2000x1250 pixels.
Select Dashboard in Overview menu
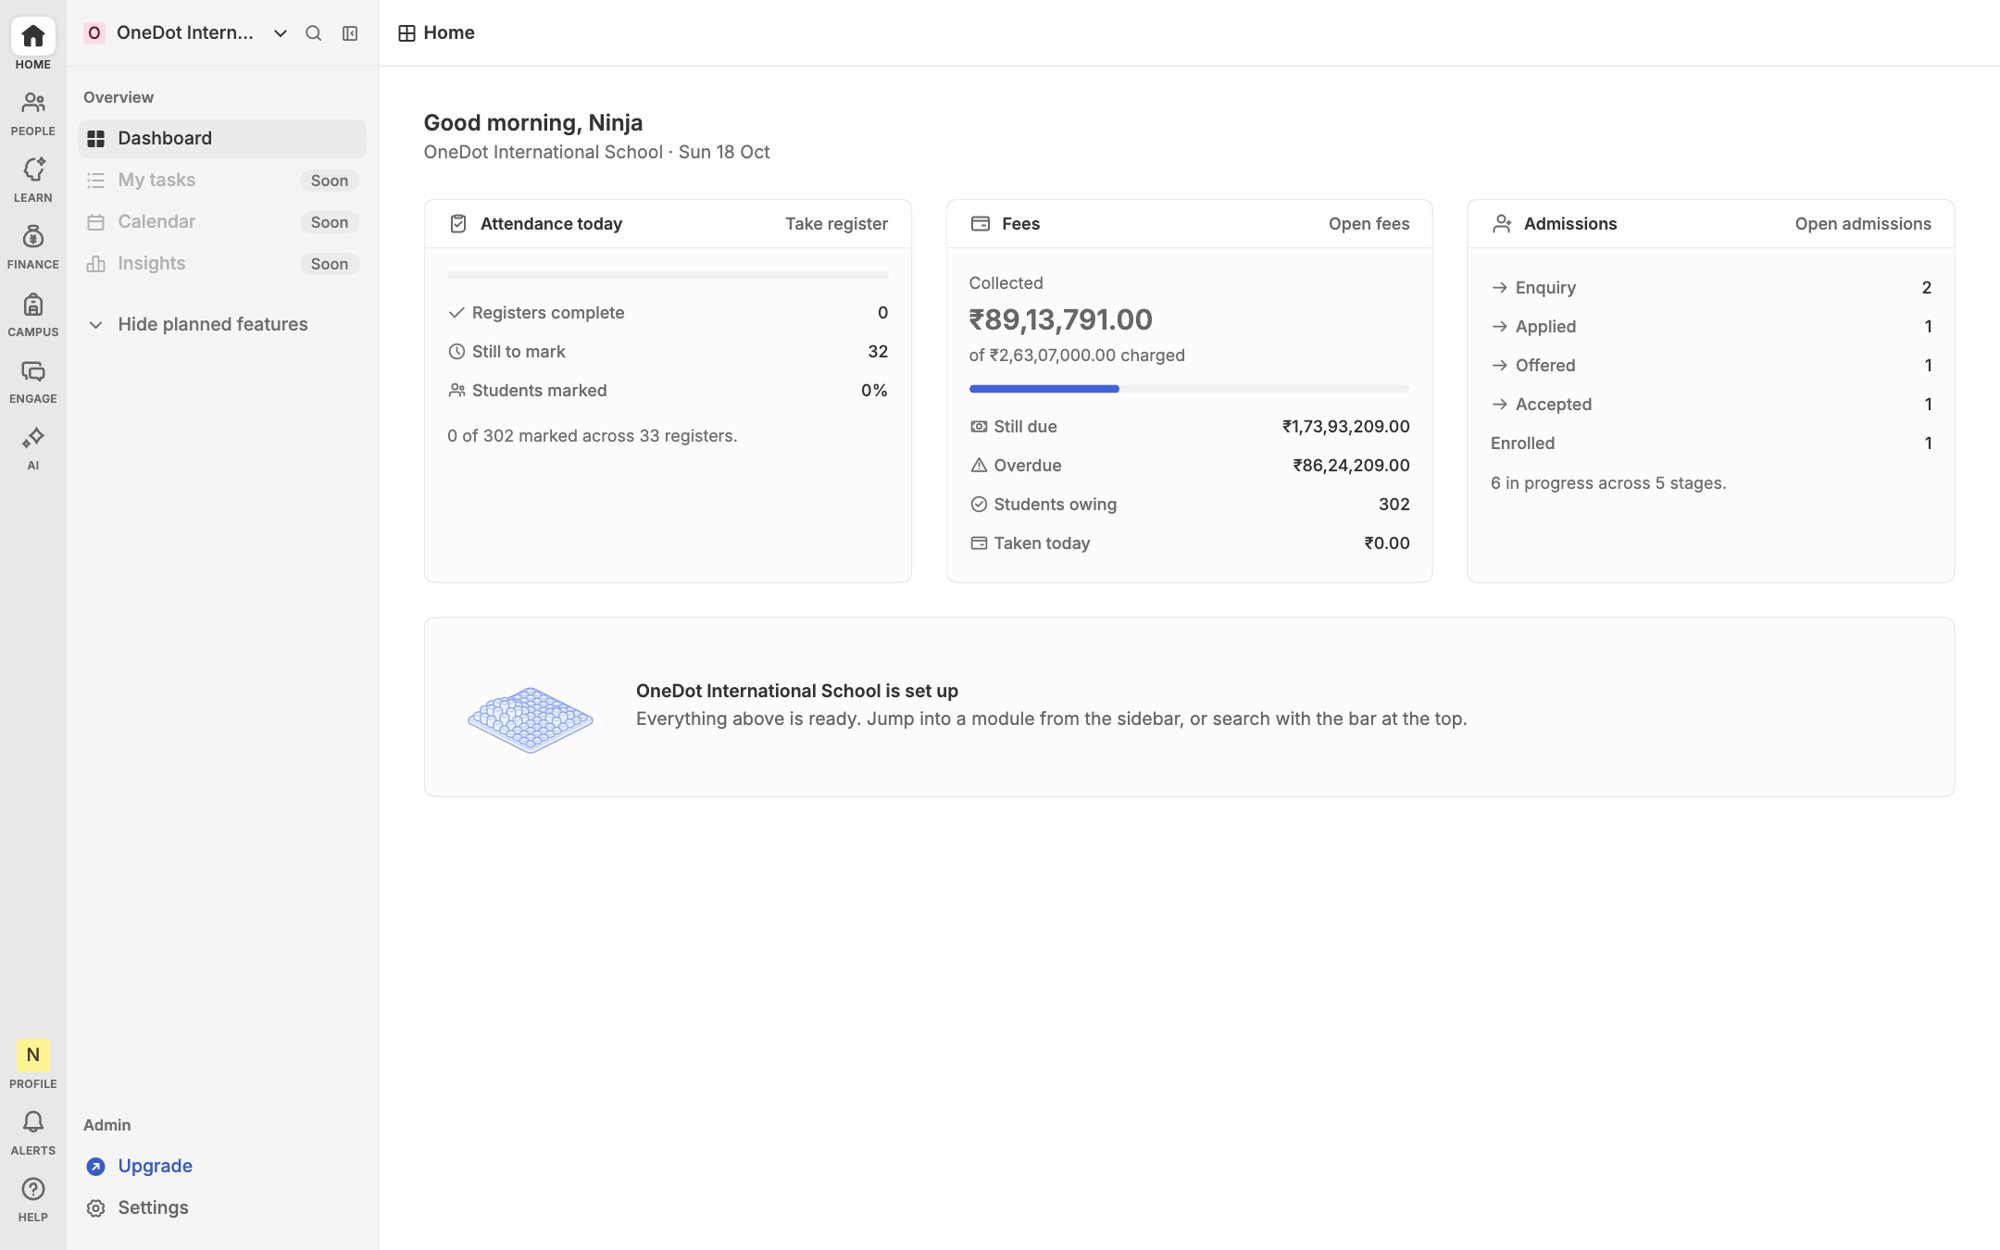(x=222, y=138)
